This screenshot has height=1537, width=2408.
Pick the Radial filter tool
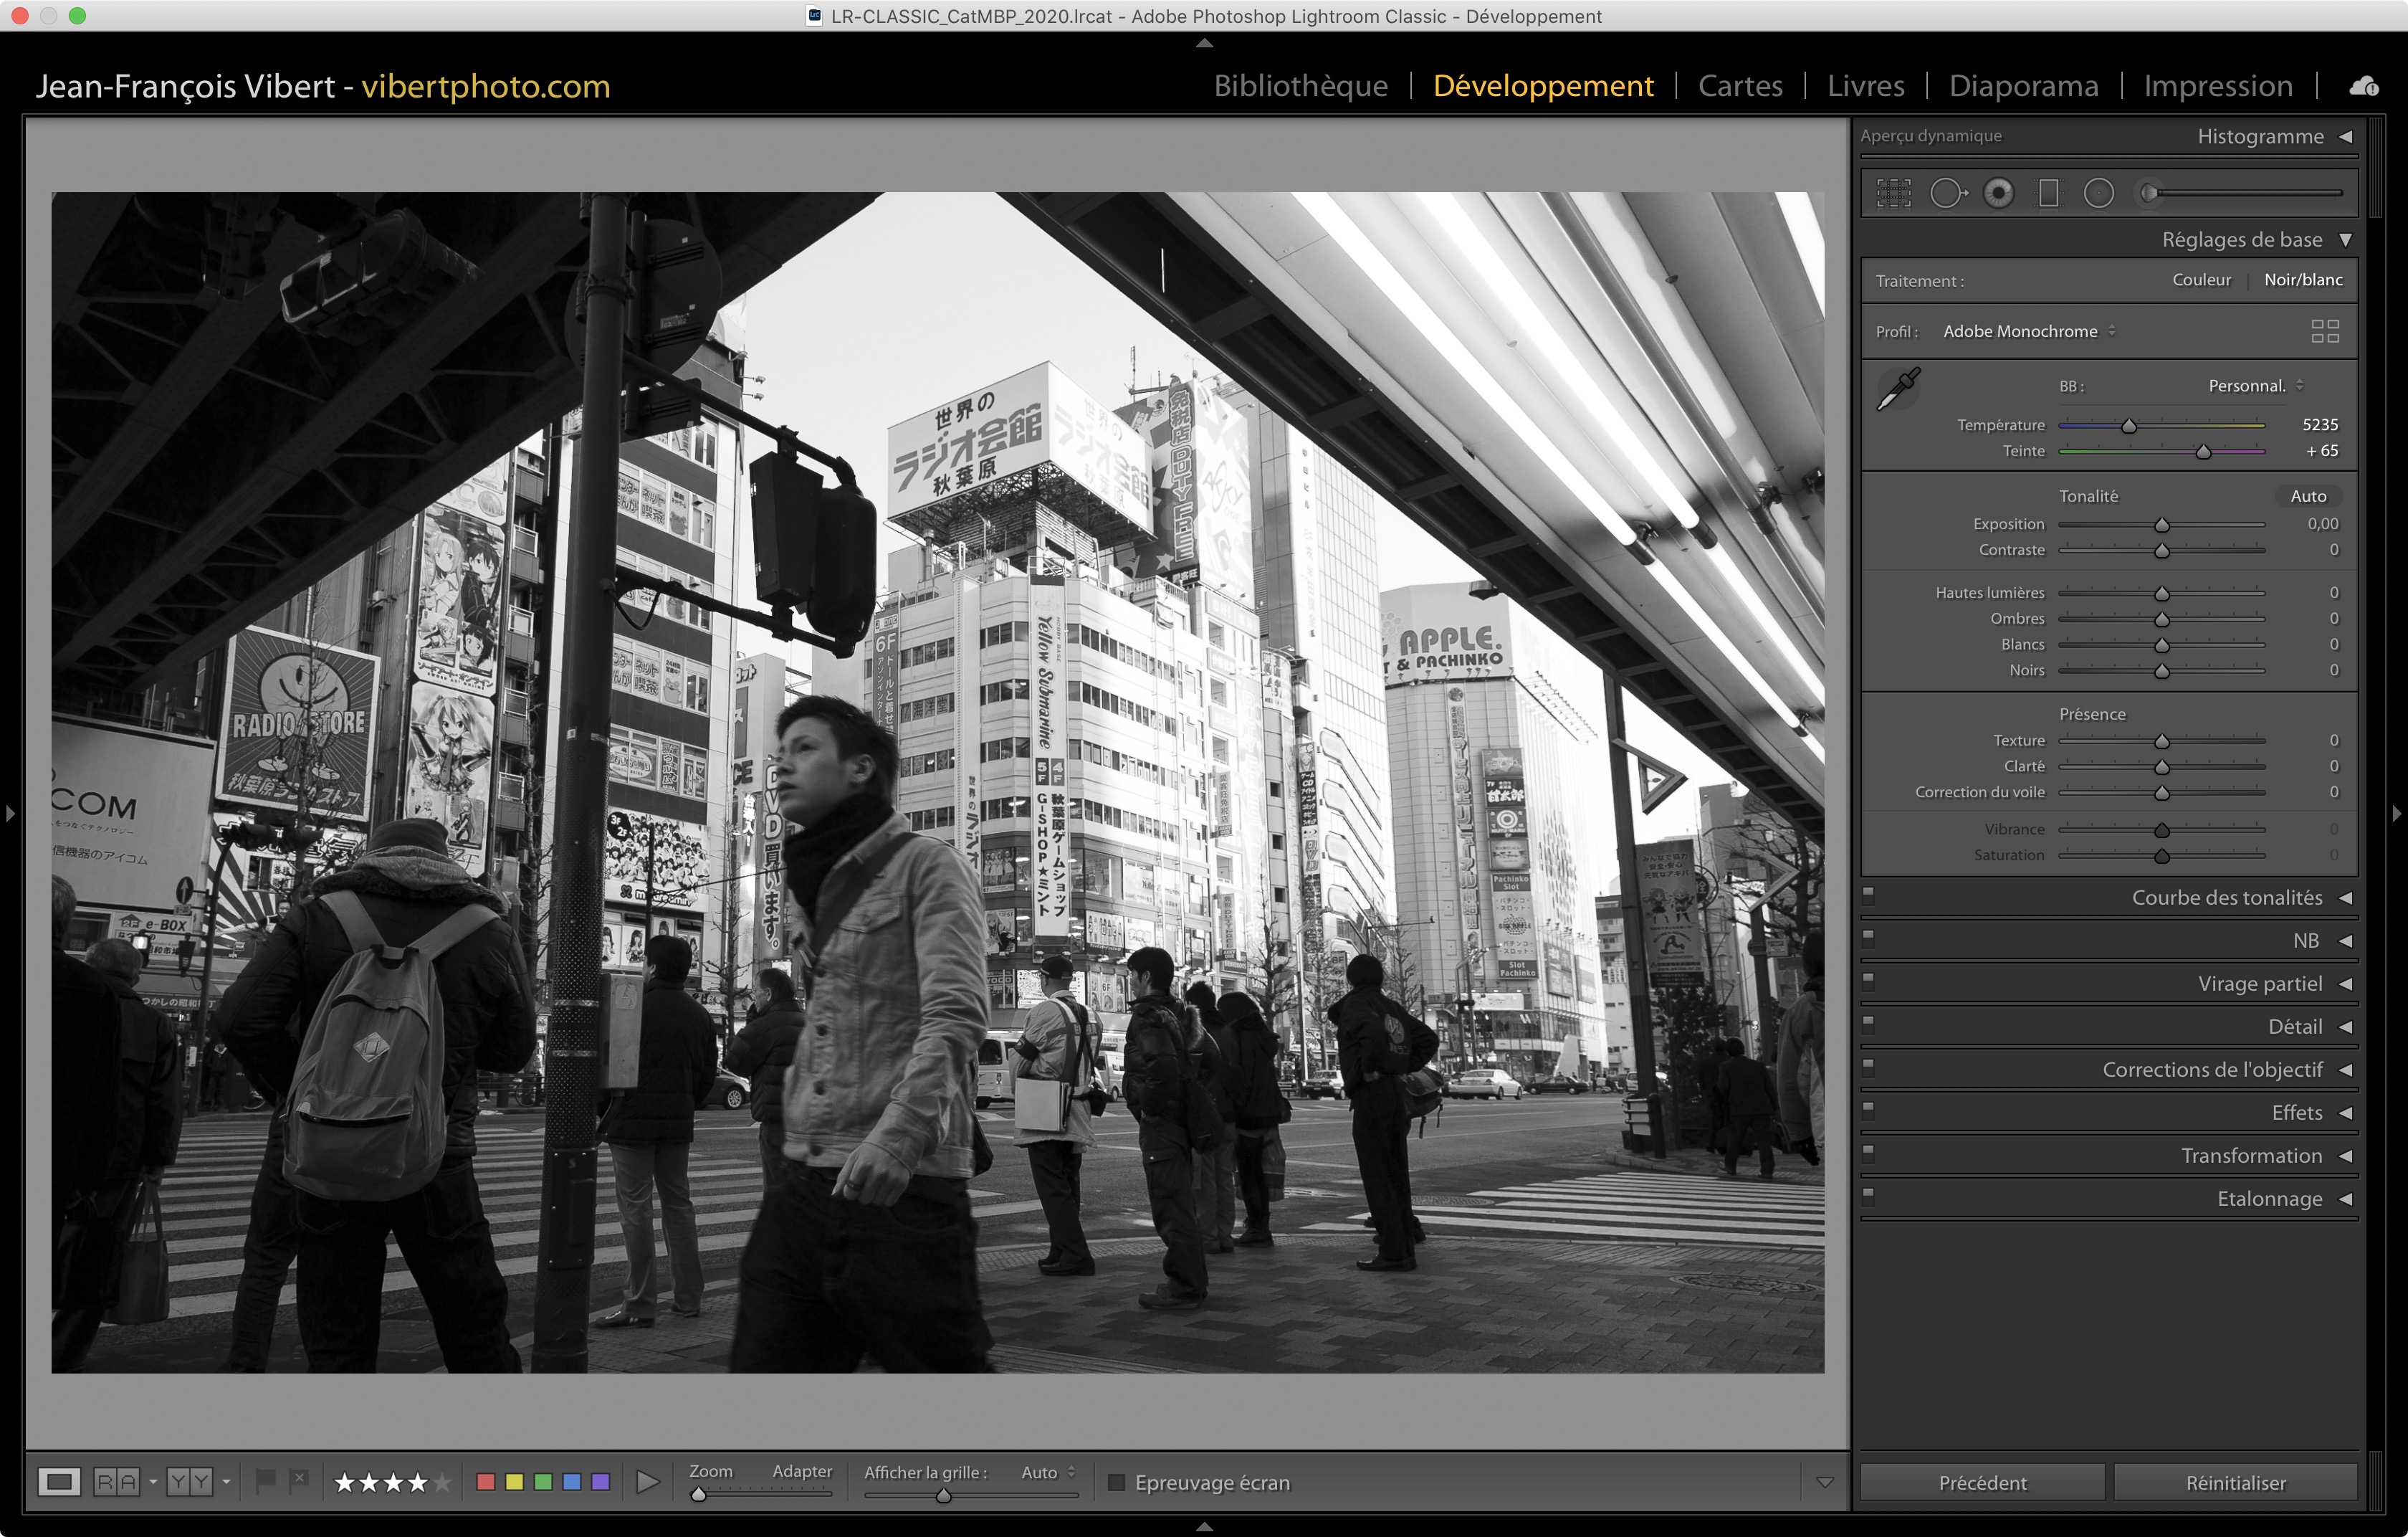(x=2098, y=193)
